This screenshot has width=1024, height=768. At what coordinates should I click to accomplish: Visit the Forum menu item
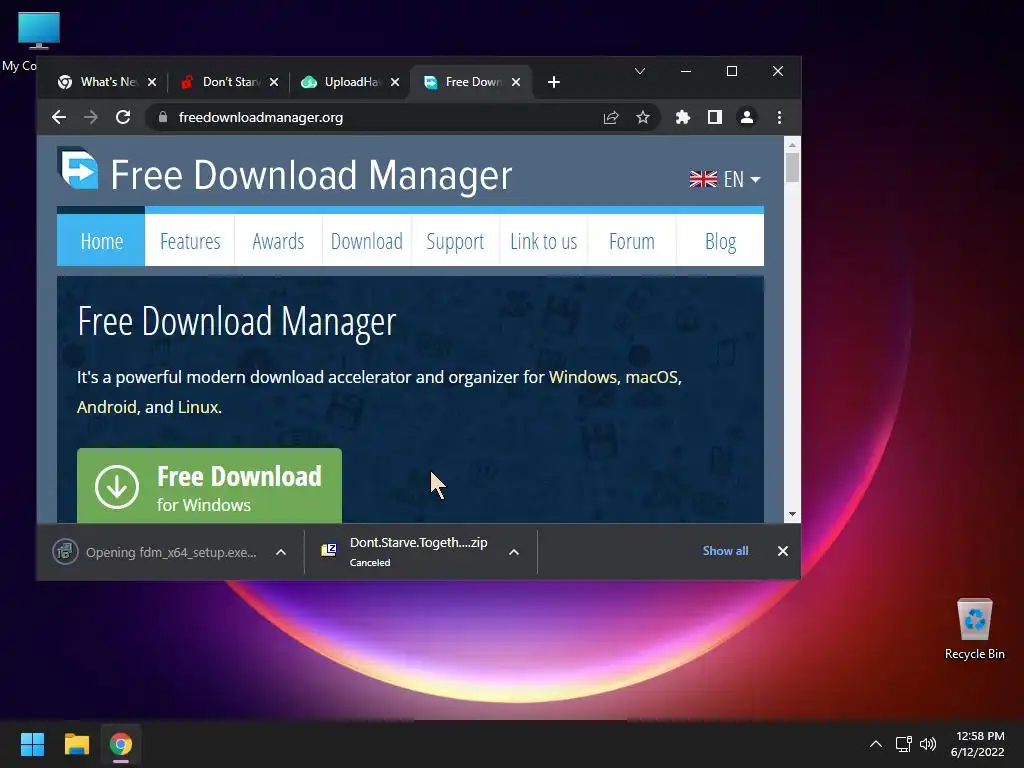click(x=632, y=241)
